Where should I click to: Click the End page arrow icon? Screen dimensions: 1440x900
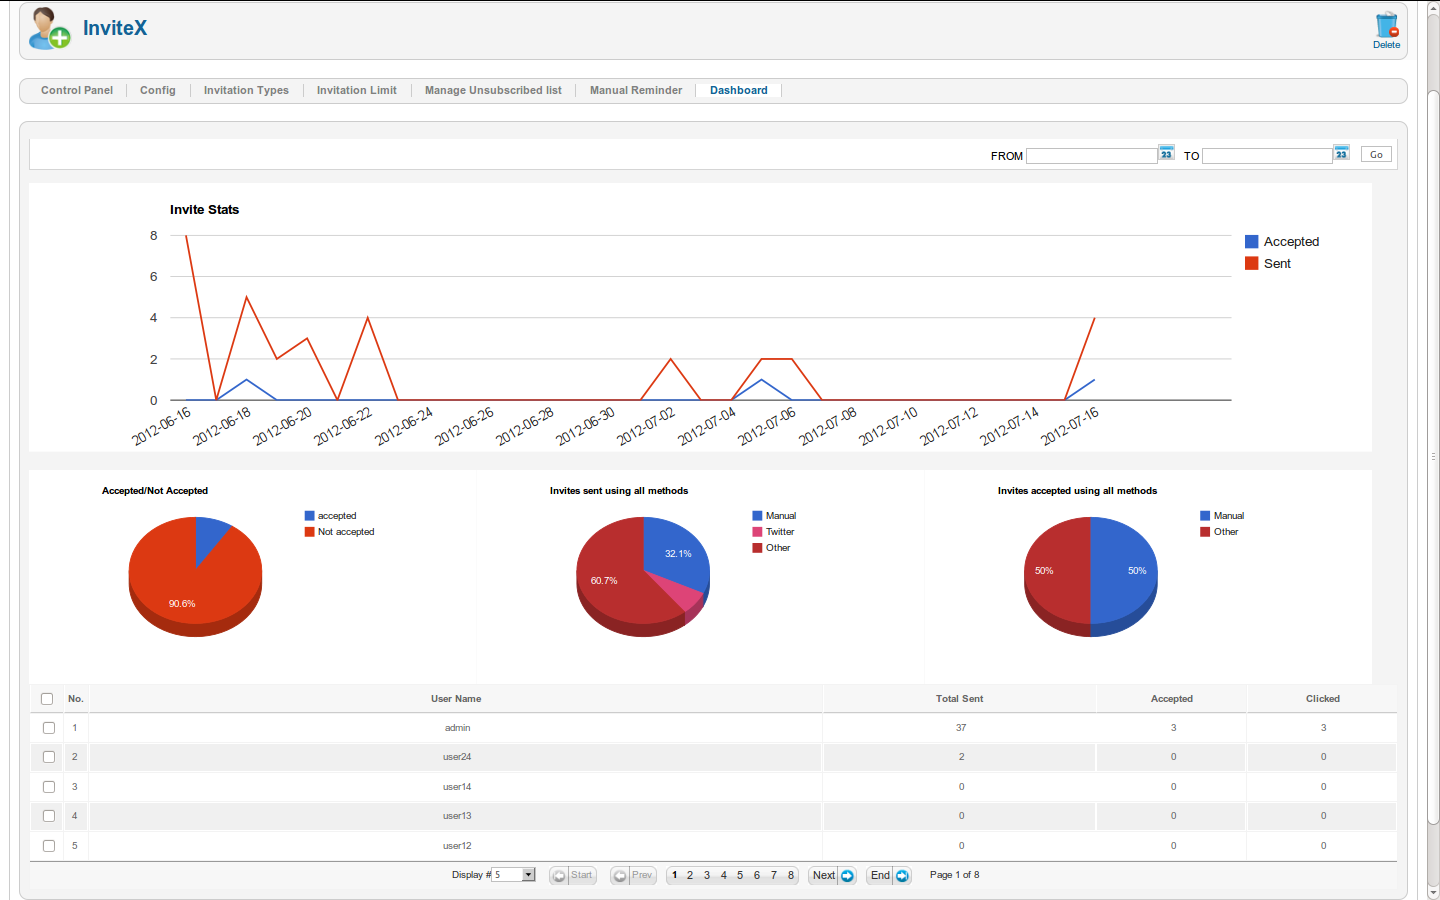pos(902,876)
